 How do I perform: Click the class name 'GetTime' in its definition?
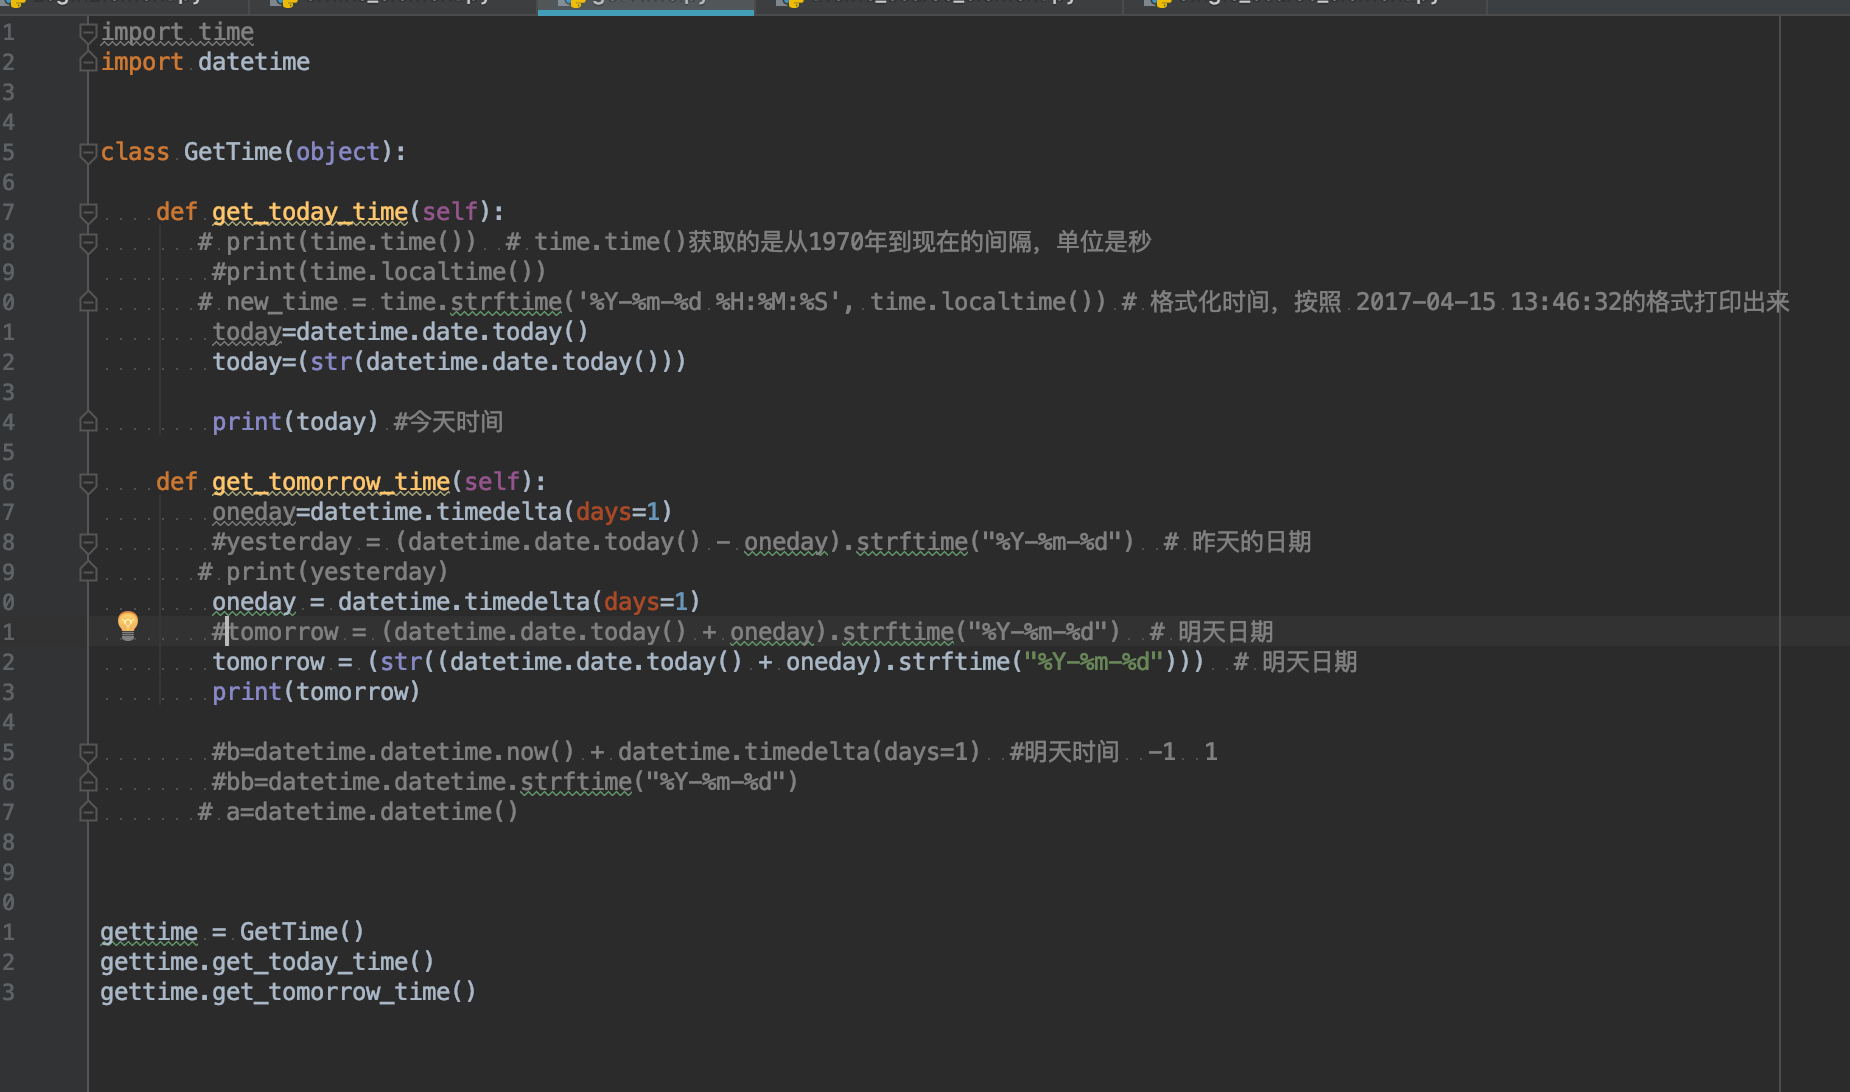tap(233, 152)
